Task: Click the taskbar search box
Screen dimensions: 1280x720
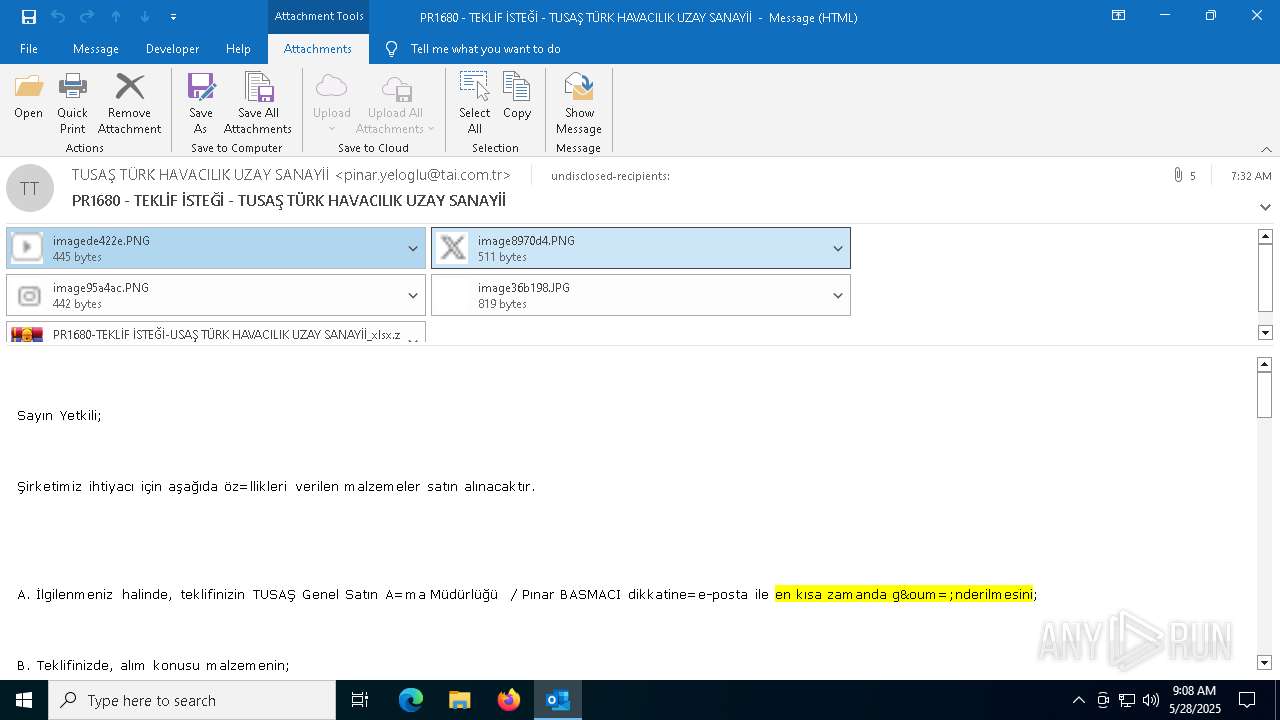Action: tap(192, 700)
